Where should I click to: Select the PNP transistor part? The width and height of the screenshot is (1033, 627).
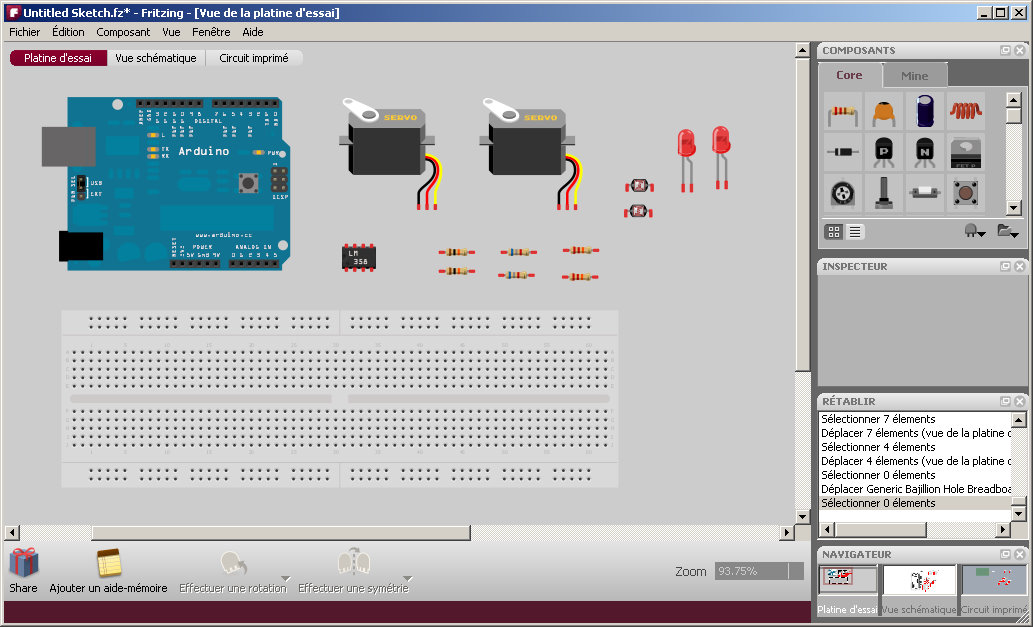[x=883, y=152]
